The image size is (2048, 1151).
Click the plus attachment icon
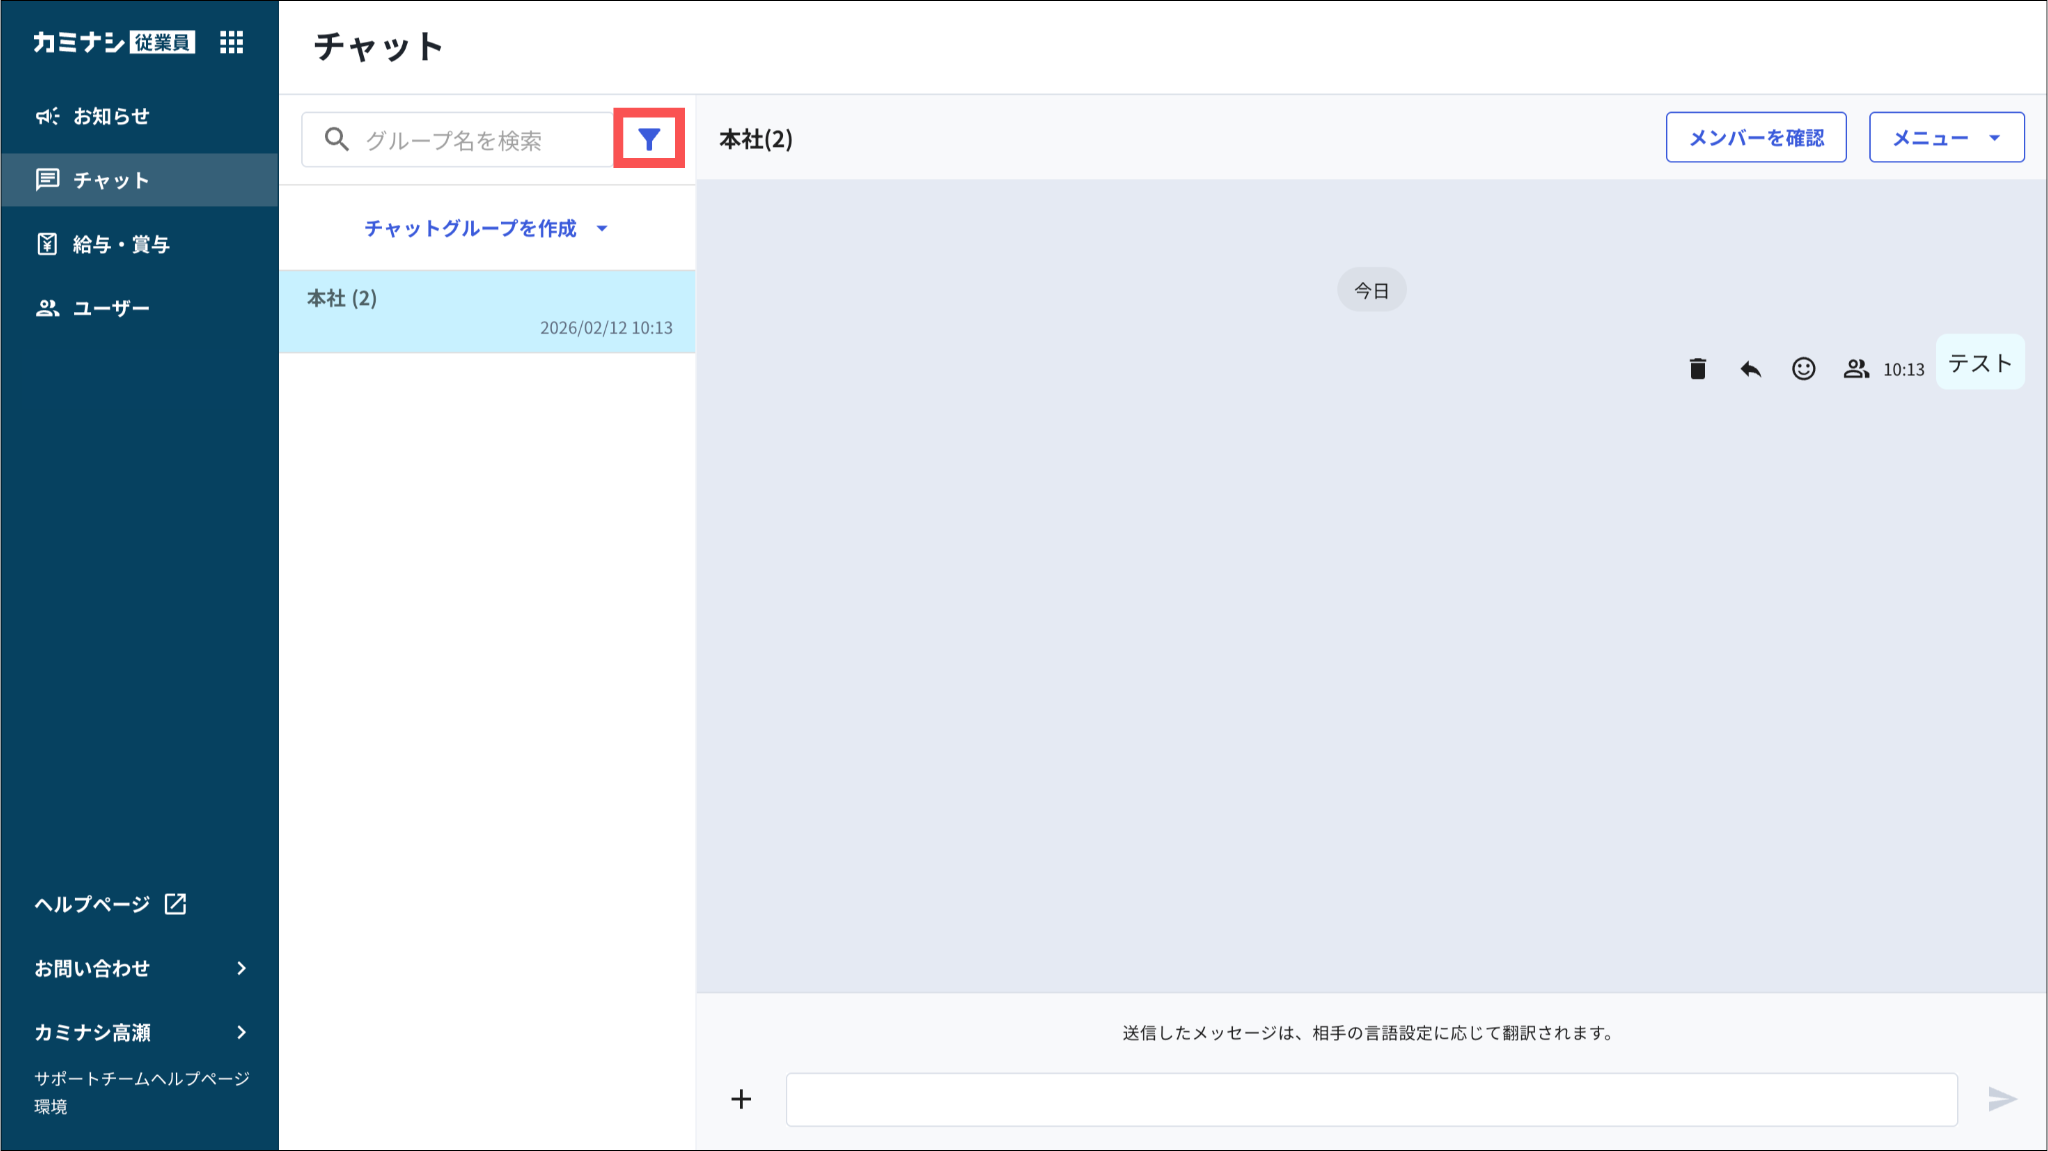[741, 1099]
